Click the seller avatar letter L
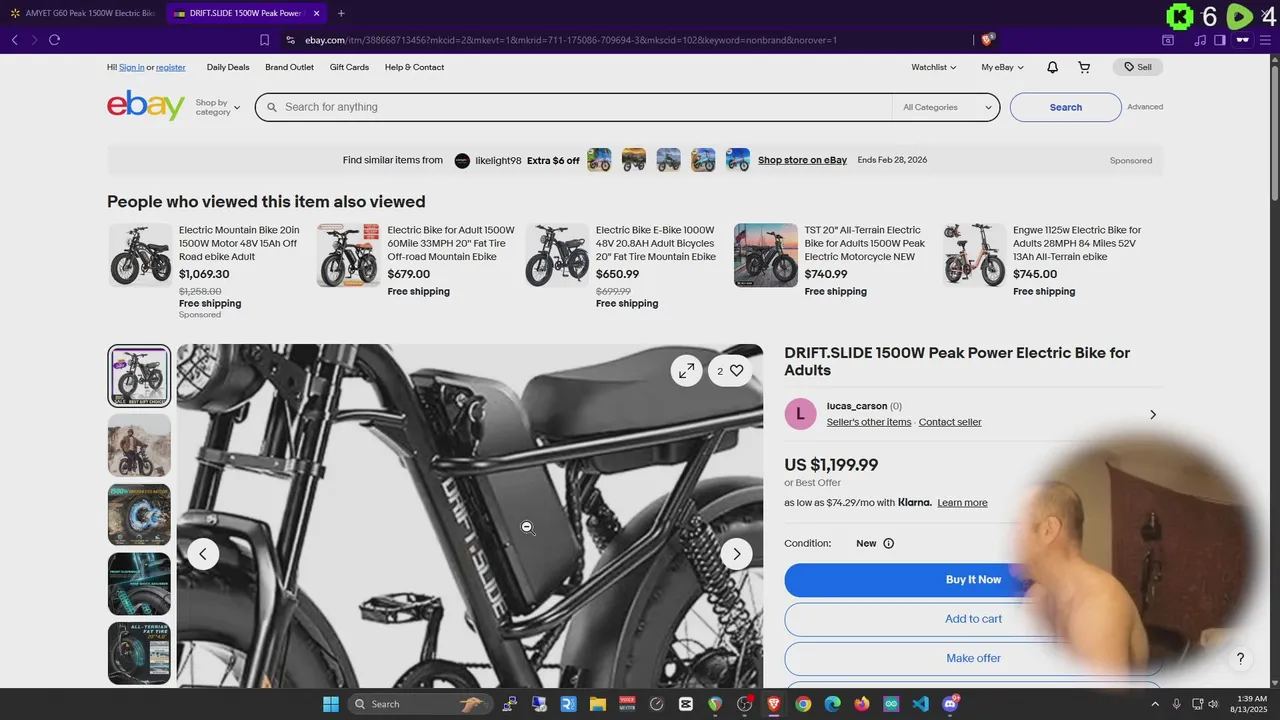Image resolution: width=1280 pixels, height=720 pixels. [x=800, y=414]
